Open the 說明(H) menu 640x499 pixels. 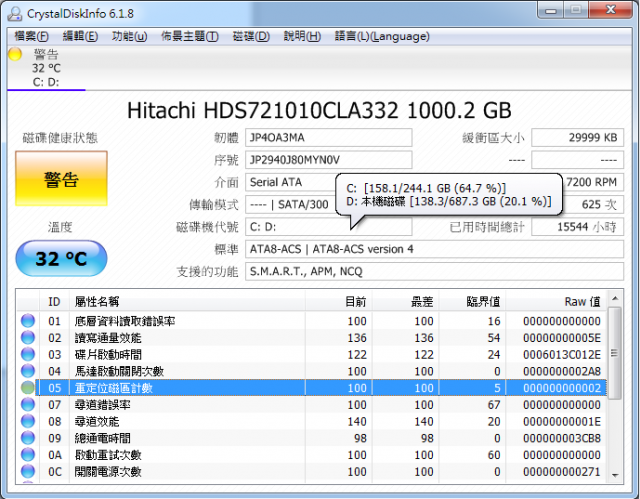click(x=302, y=36)
